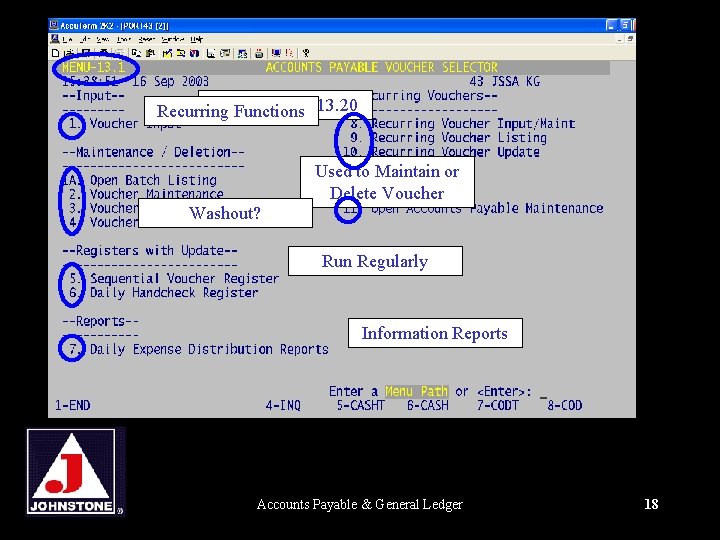Click the purple toolbar icon

[194, 53]
